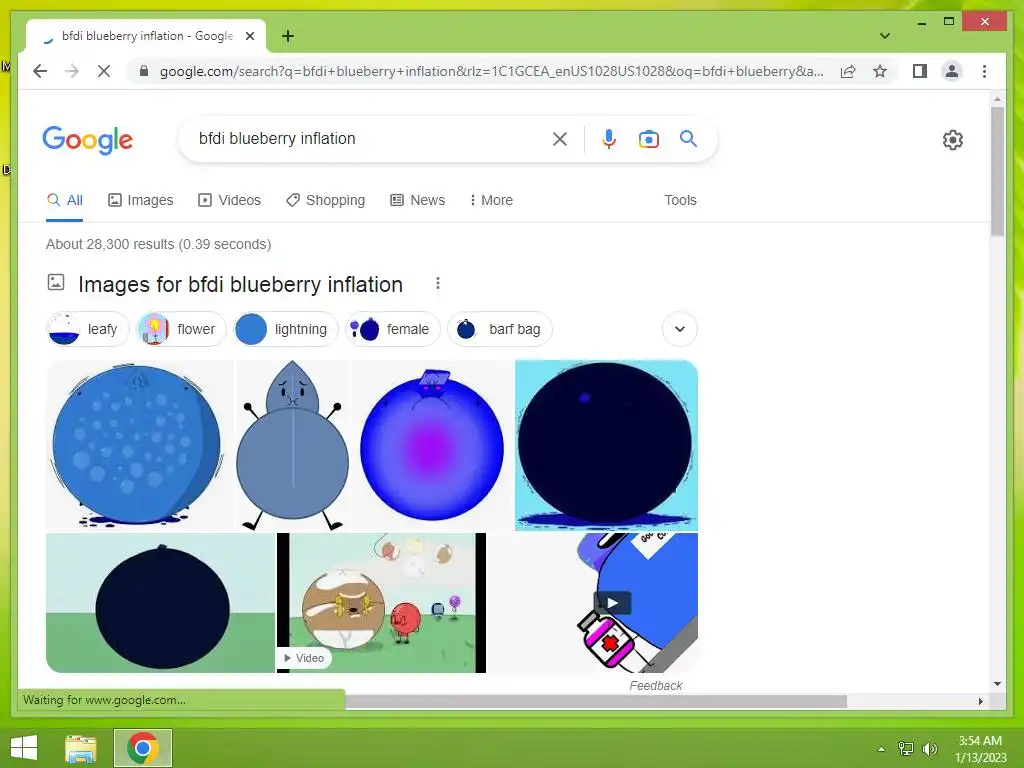Open dark sphere on cyan background image
The image size is (1024, 768).
[606, 445]
